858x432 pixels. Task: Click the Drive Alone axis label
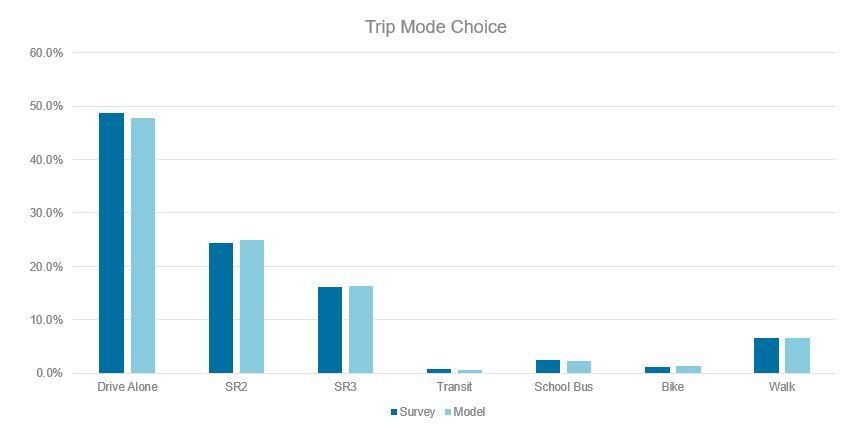tap(127, 387)
